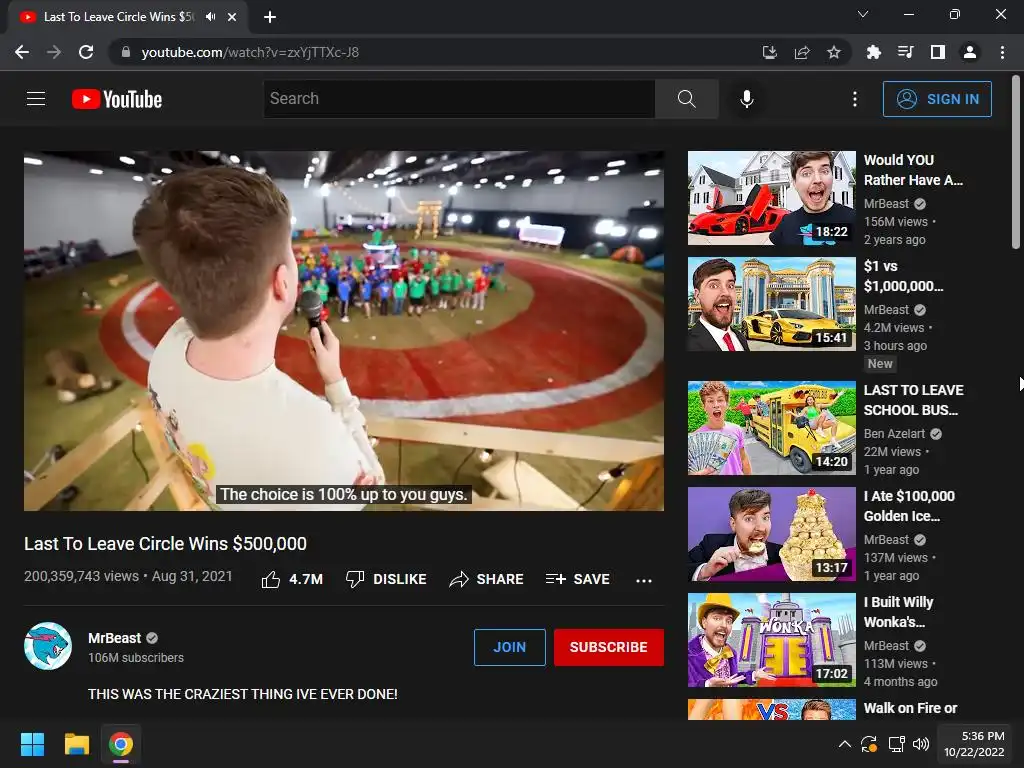This screenshot has height=768, width=1024.
Task: Click the main video player
Action: click(x=344, y=330)
